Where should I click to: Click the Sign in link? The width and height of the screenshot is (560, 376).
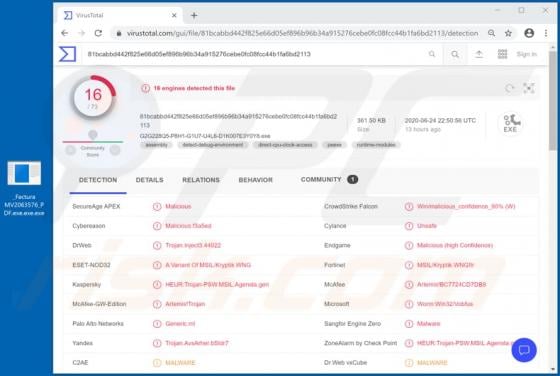coord(527,54)
